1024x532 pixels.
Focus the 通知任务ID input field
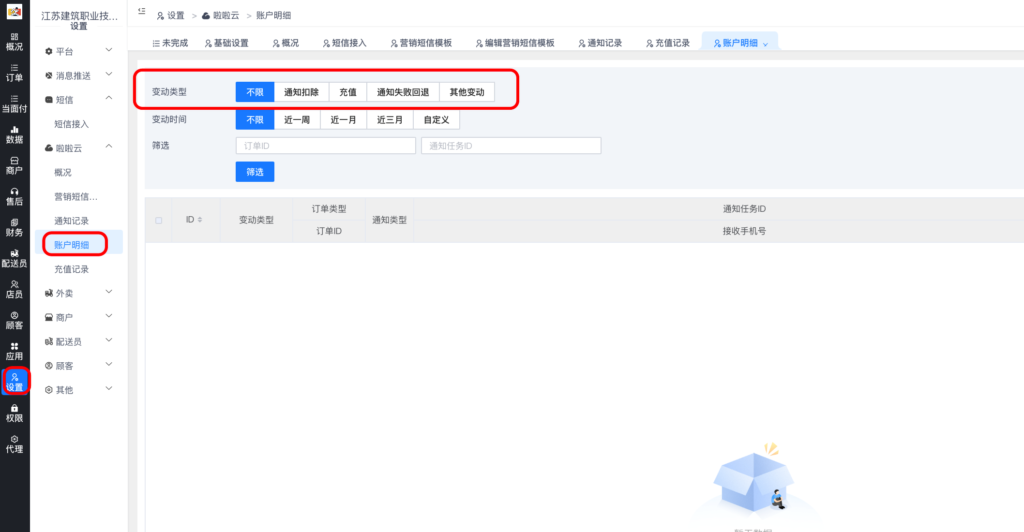[x=511, y=146]
